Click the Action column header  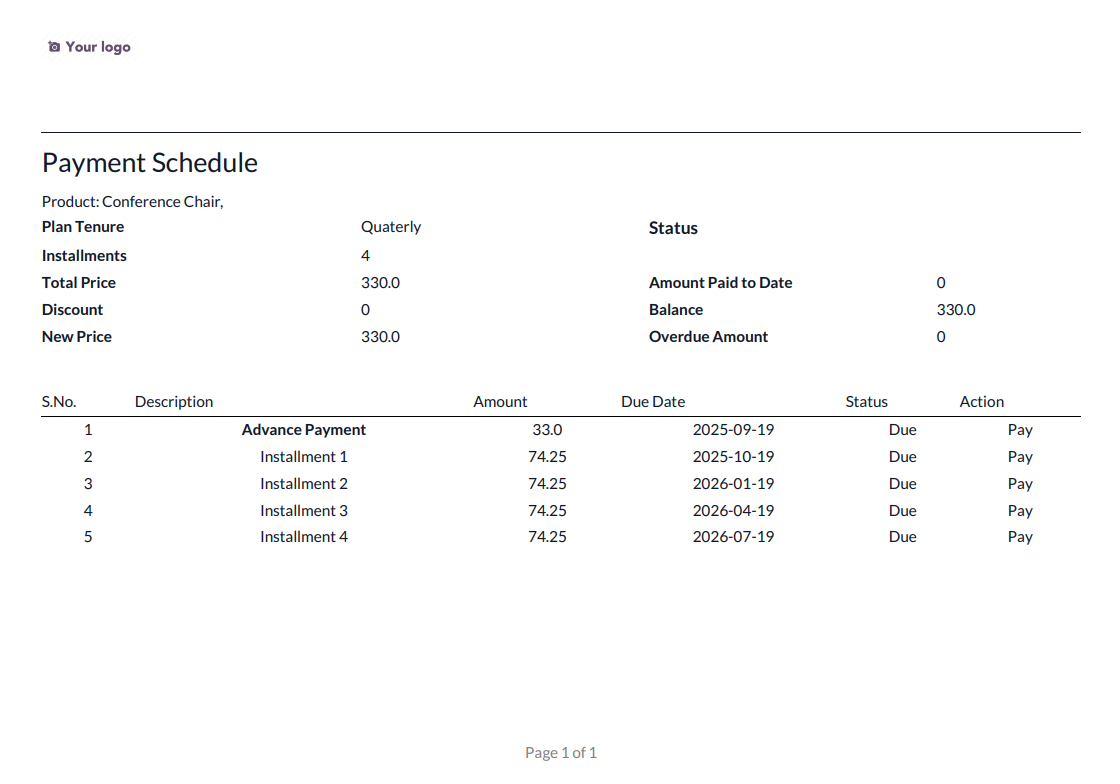[981, 402]
